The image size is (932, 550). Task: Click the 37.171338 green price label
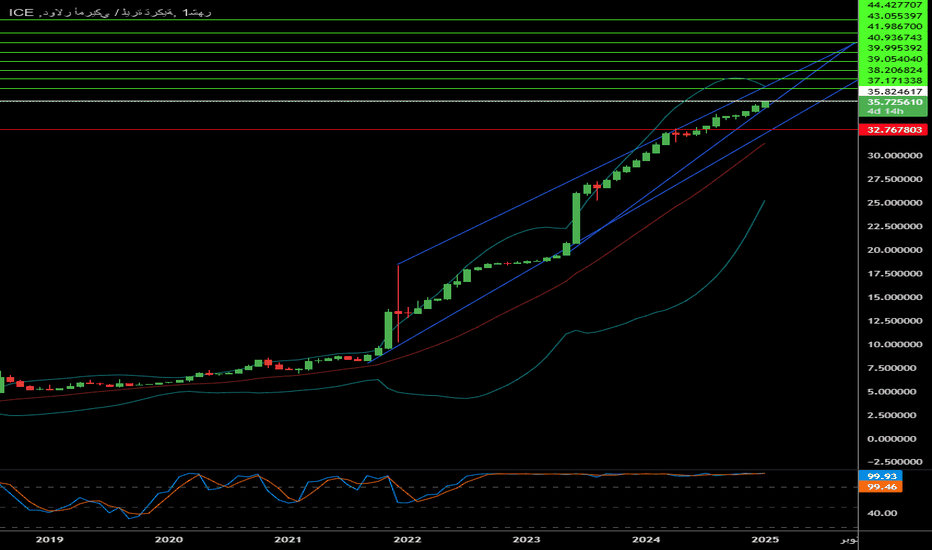pyautogui.click(x=895, y=80)
